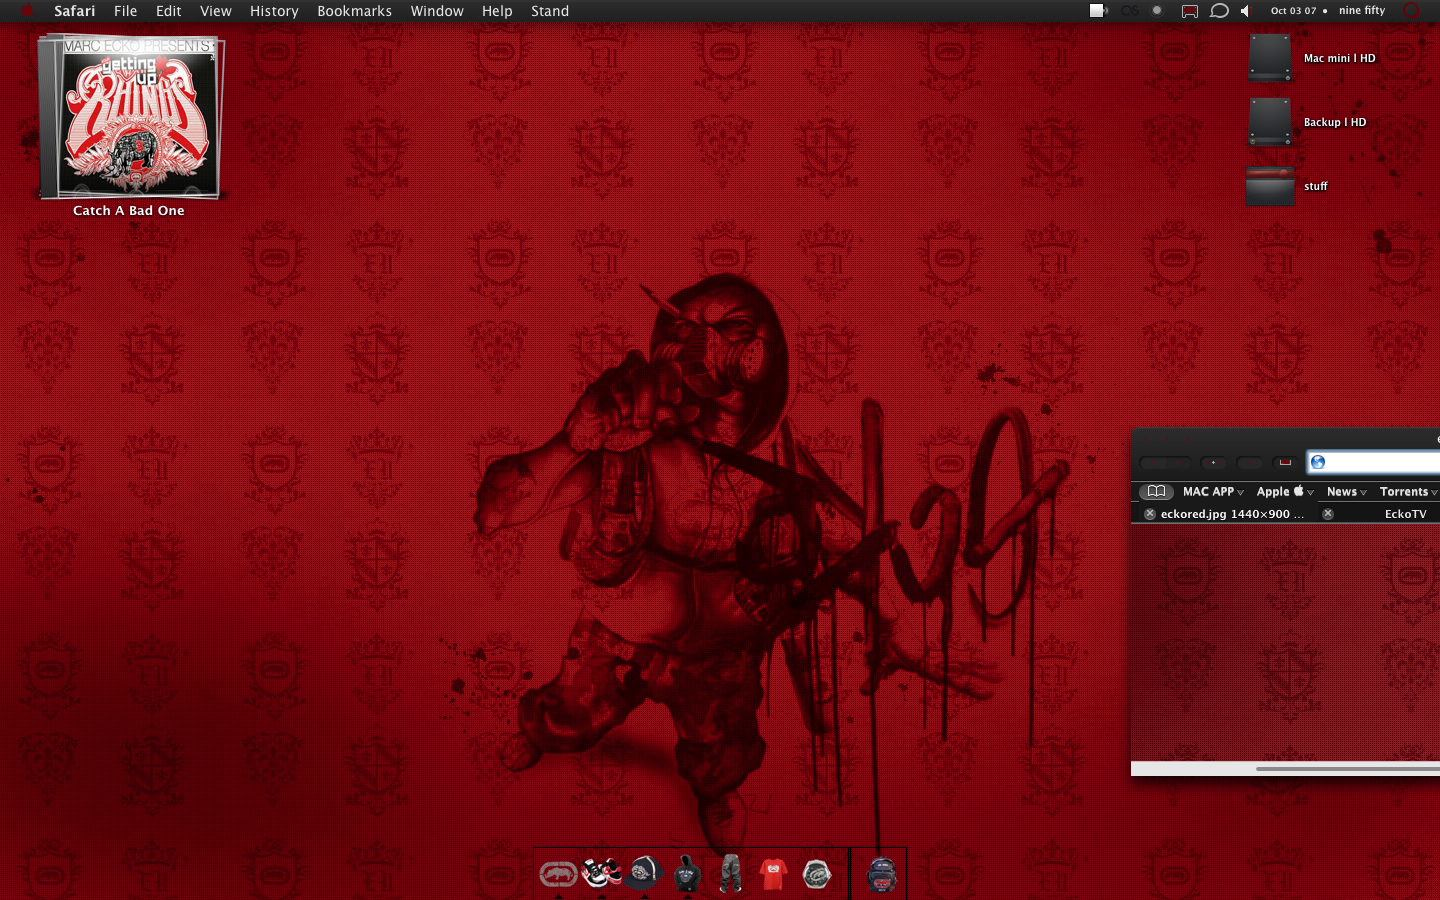This screenshot has width=1440, height=900.
Task: Click the Oct 03 07 date text
Action: tap(1293, 11)
